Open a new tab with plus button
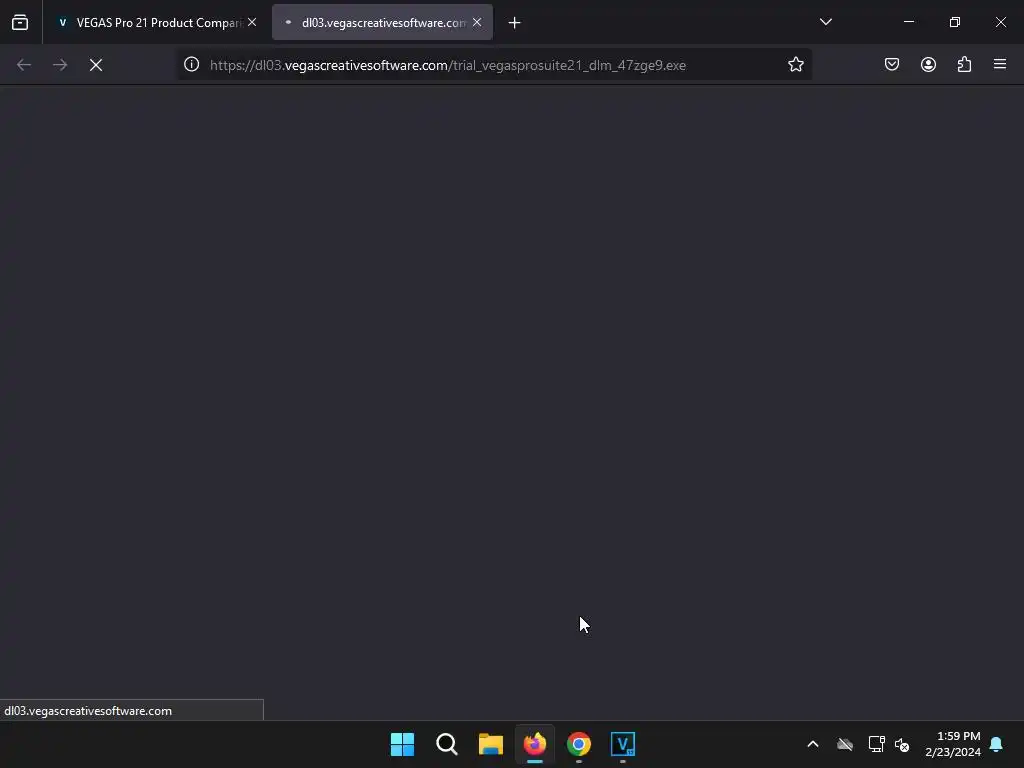 (515, 23)
